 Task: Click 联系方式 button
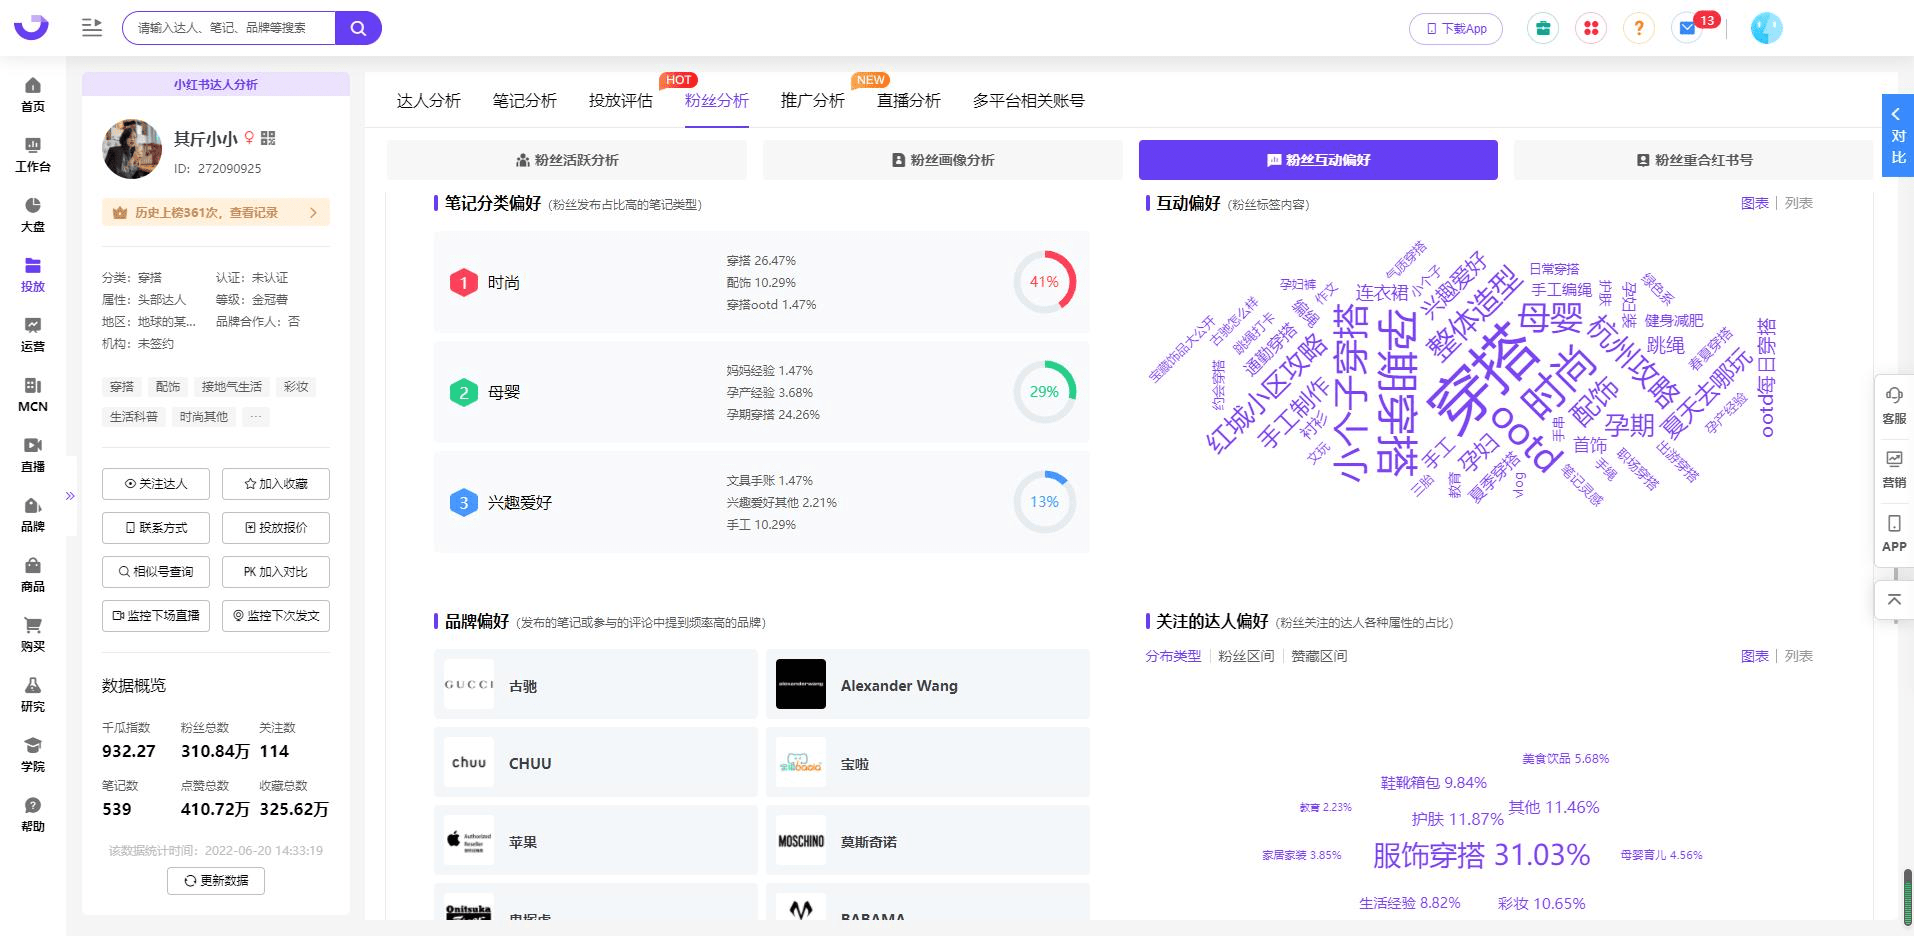(156, 528)
